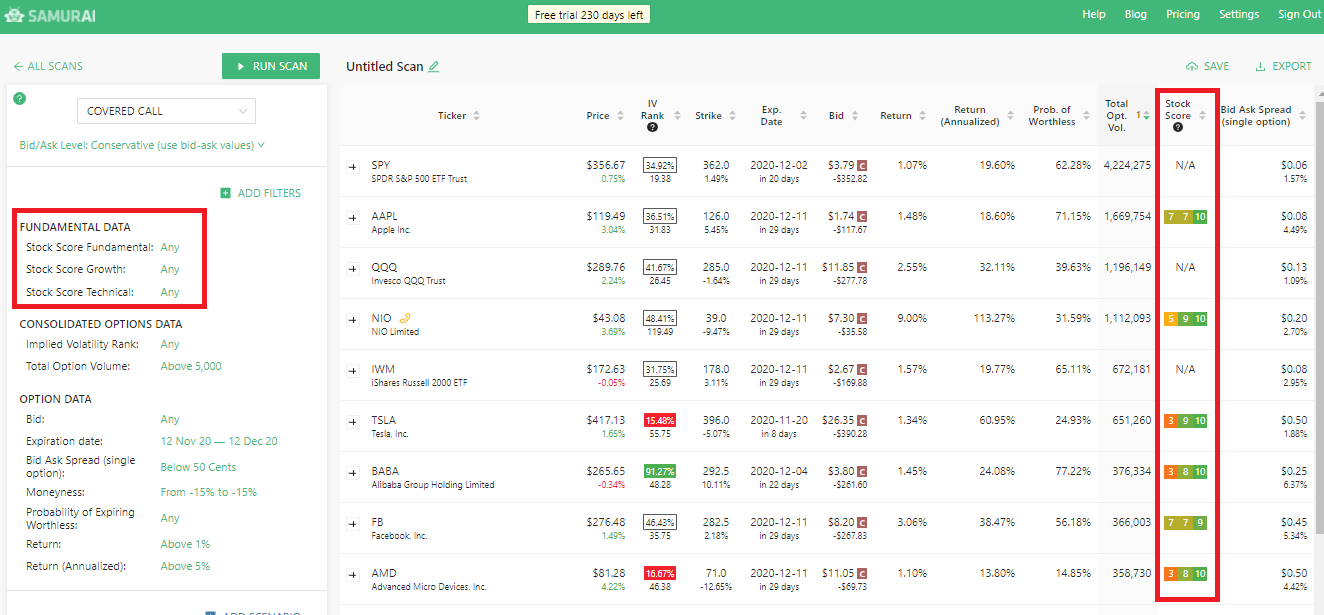The height and width of the screenshot is (615, 1324).
Task: Open the Pricing menu item
Action: [1183, 14]
